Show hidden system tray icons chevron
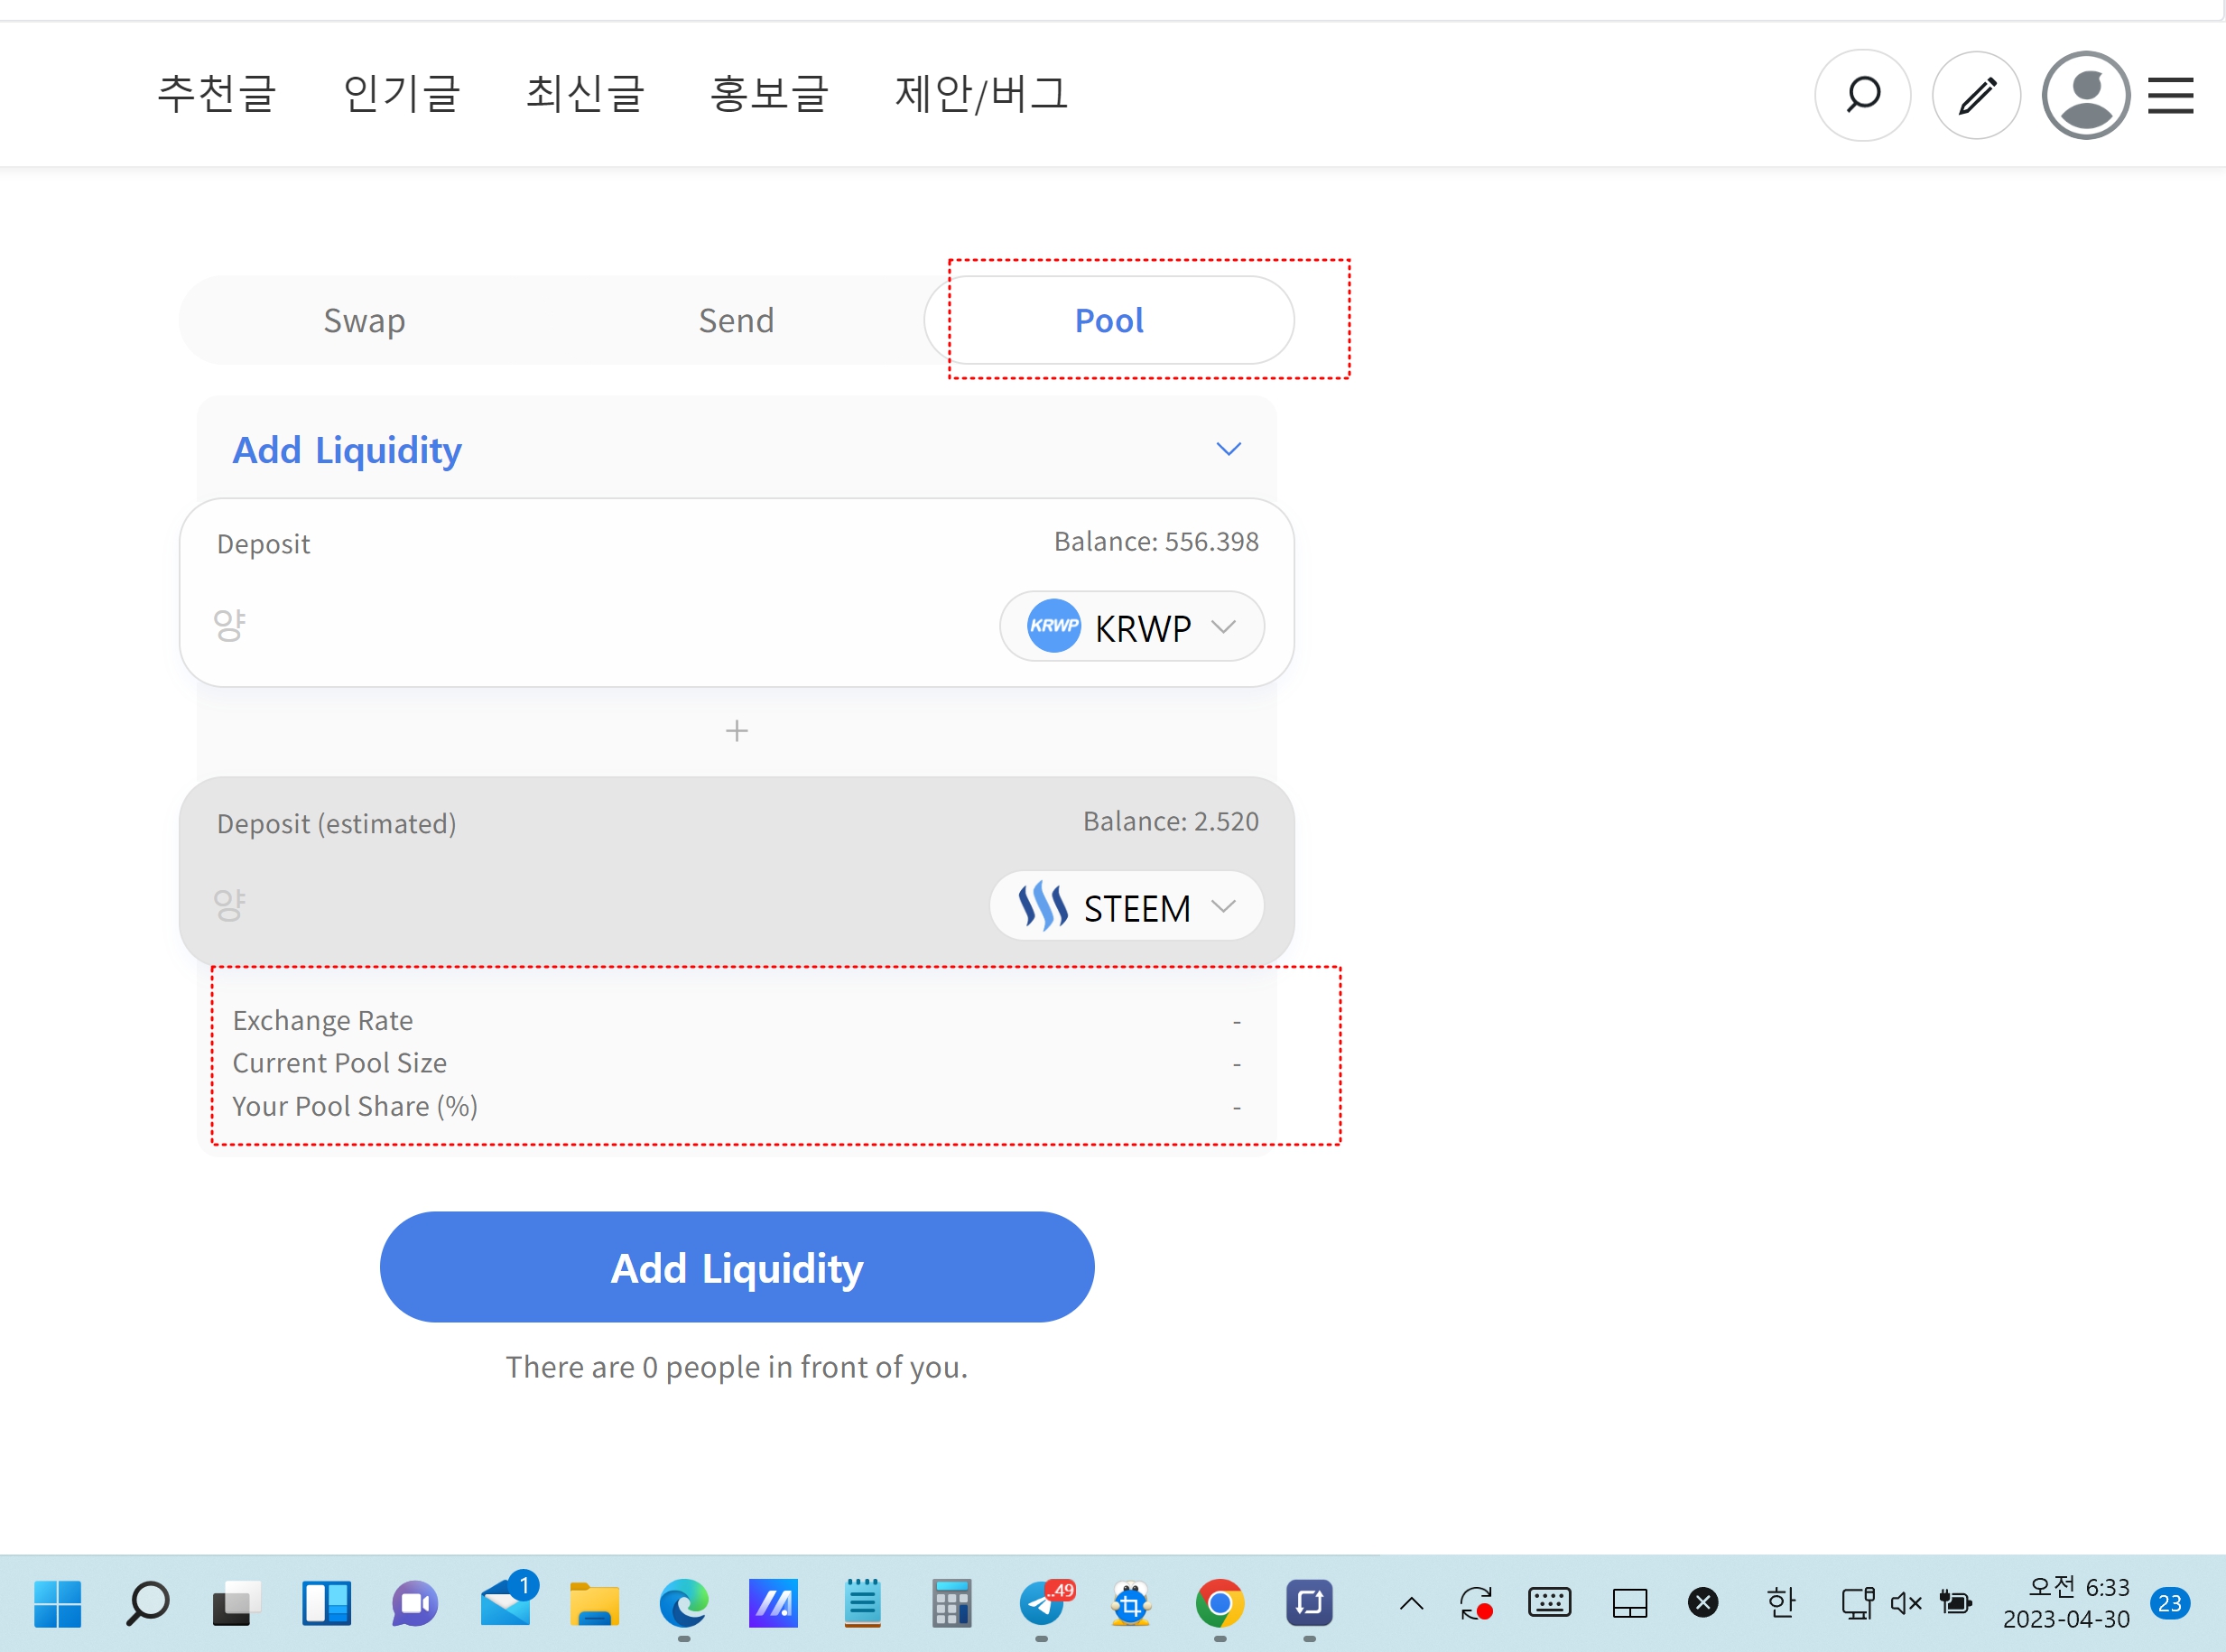Screen dimensions: 2226x1652 [x=1411, y=1603]
